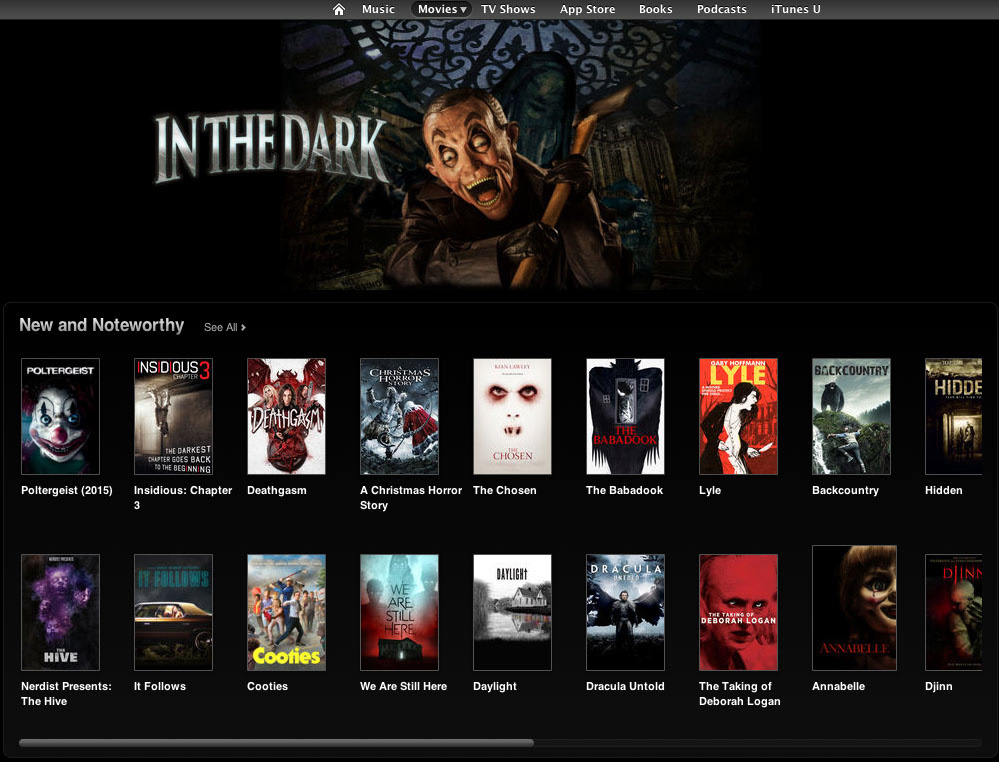
Task: Click the Poltergeist (2015) title link
Action: [67, 491]
